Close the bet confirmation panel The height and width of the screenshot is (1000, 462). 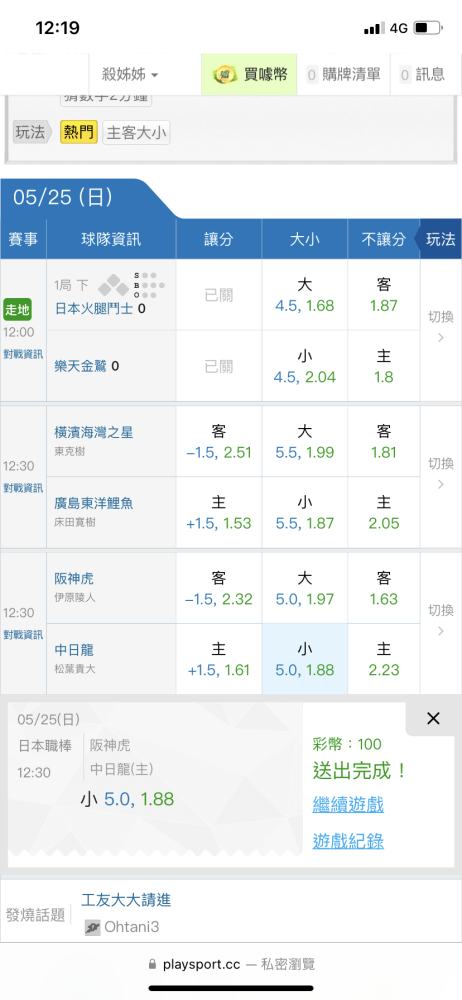click(433, 719)
